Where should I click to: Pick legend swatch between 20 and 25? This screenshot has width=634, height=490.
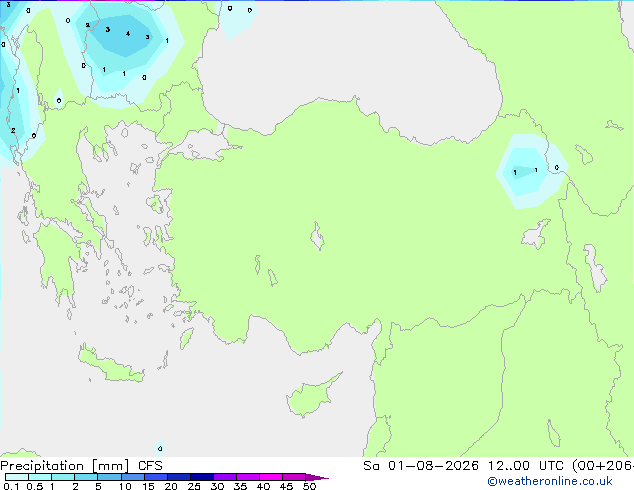tap(179, 477)
